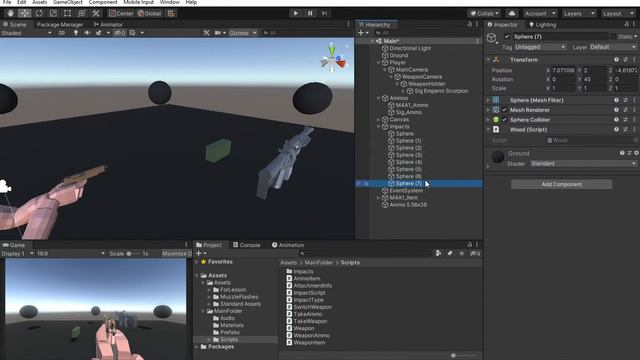
Task: Click the Add Component button
Action: tap(562, 184)
